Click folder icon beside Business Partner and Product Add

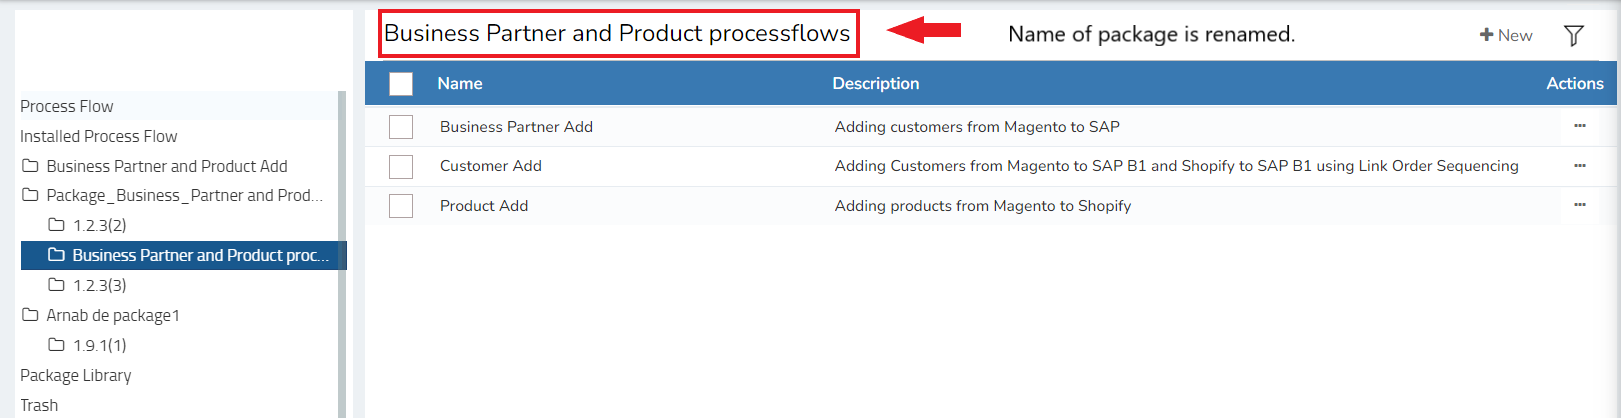pyautogui.click(x=31, y=166)
